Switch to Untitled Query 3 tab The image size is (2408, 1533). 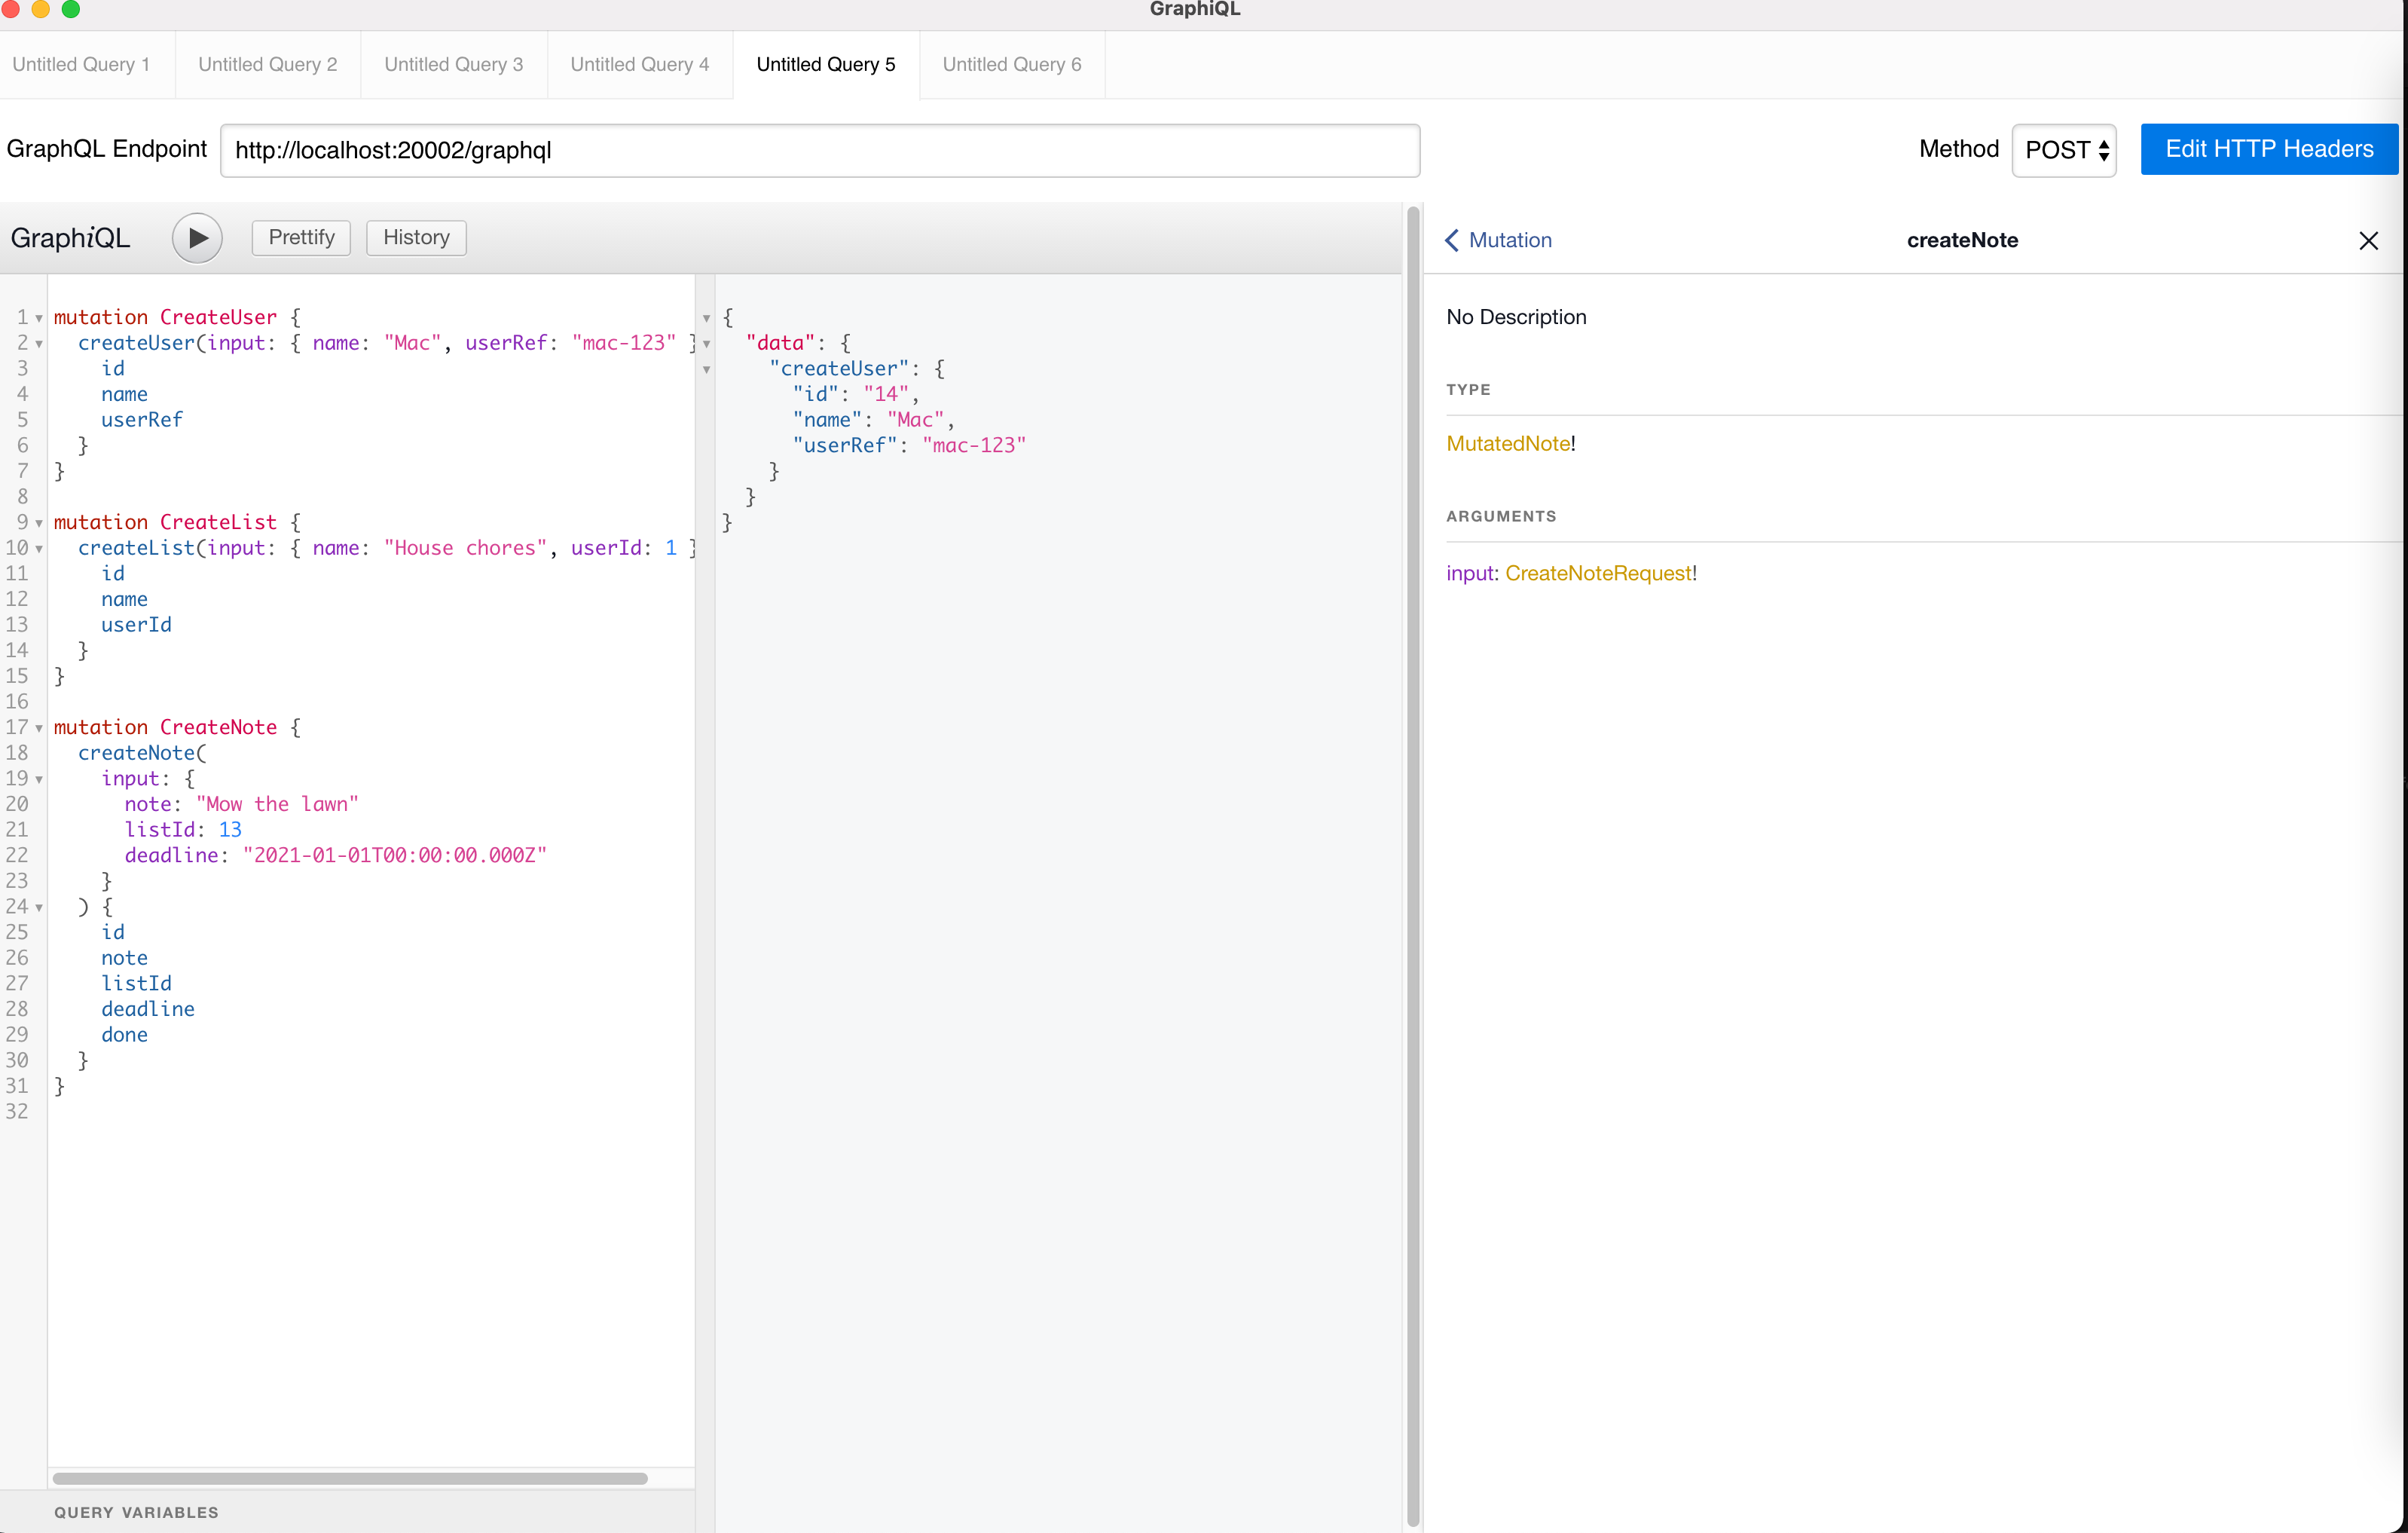[454, 64]
